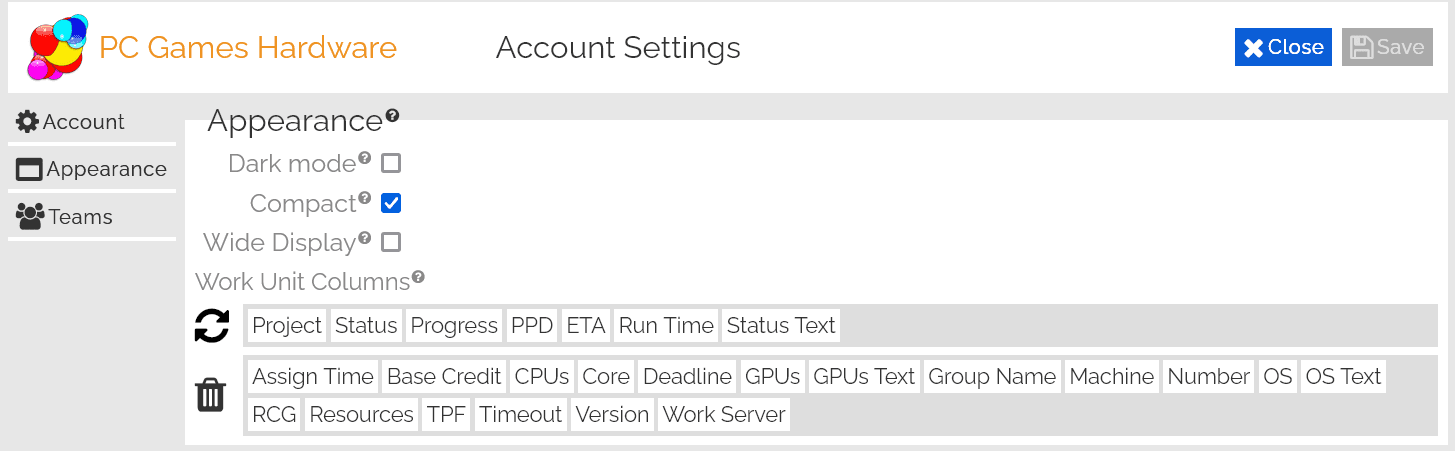Click the Work Server column chip
1455x451 pixels.
point(724,415)
